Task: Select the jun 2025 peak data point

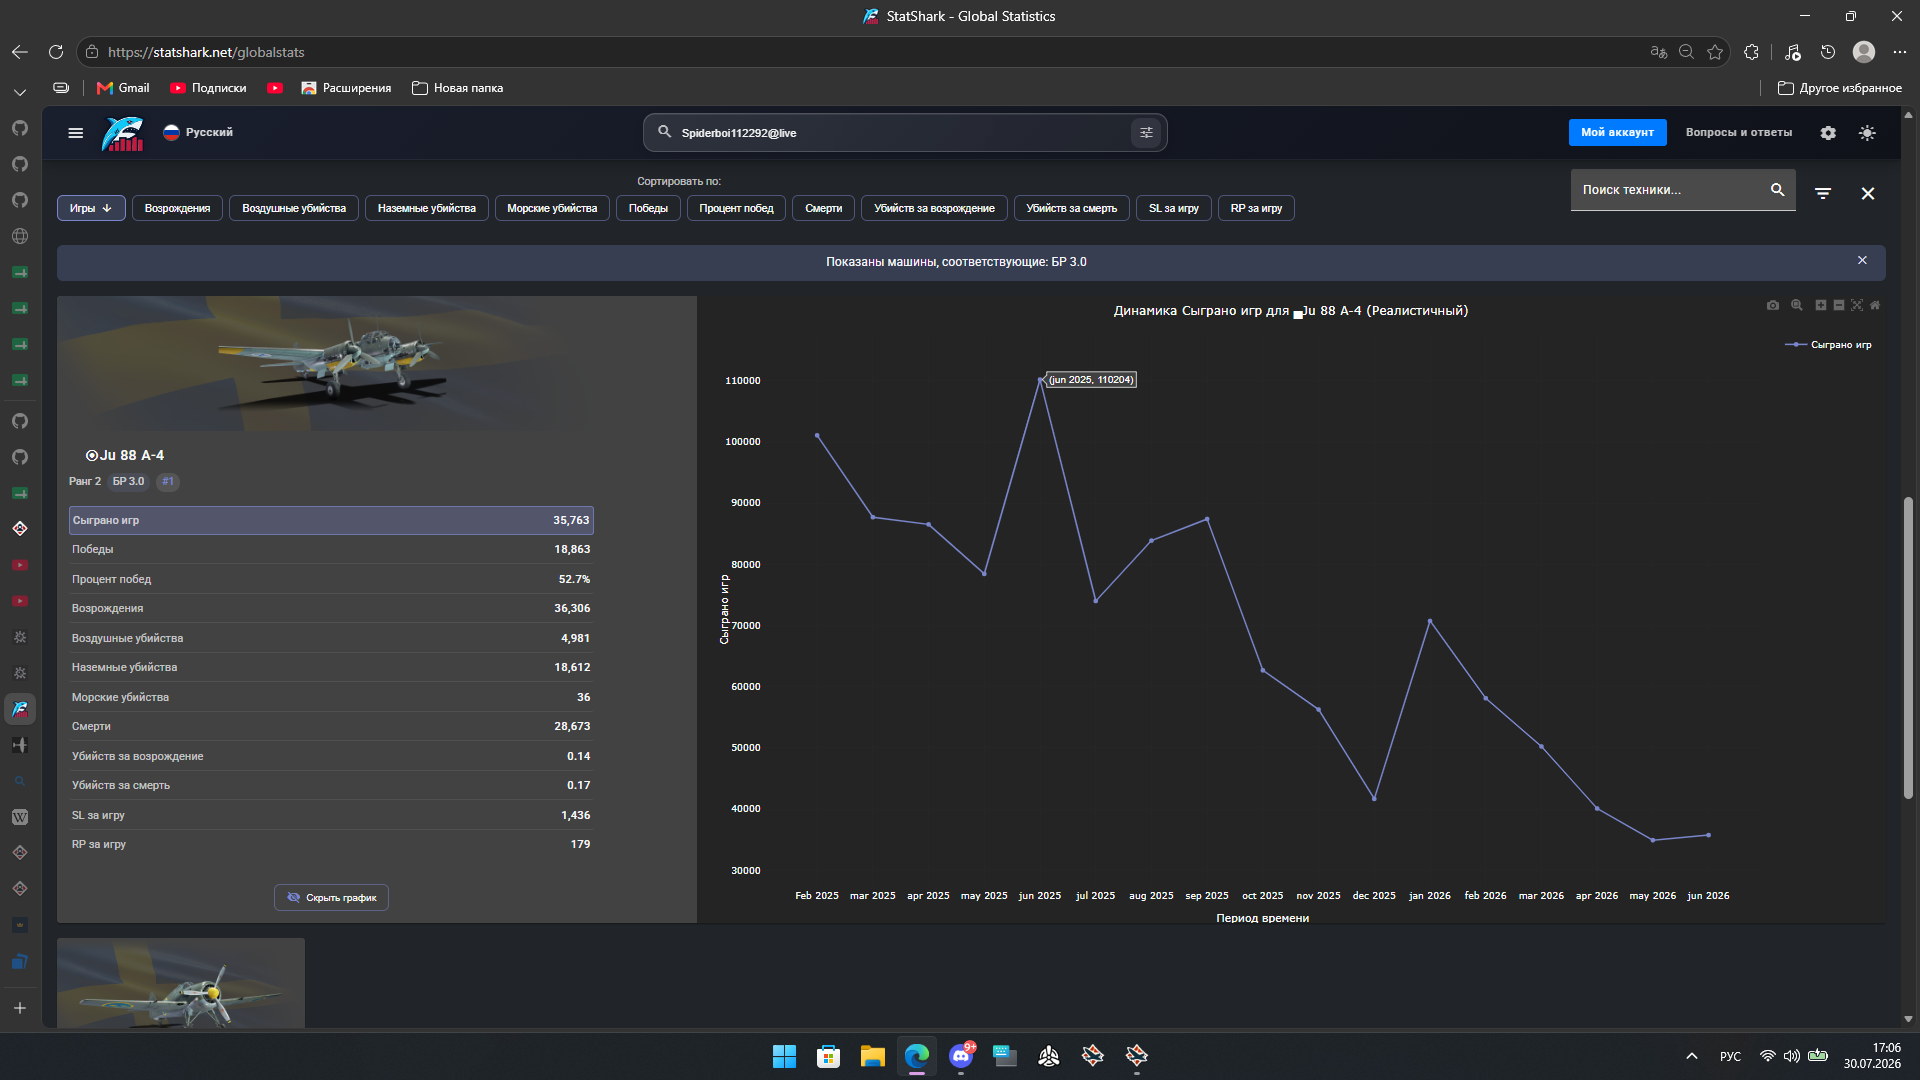Action: [1040, 380]
